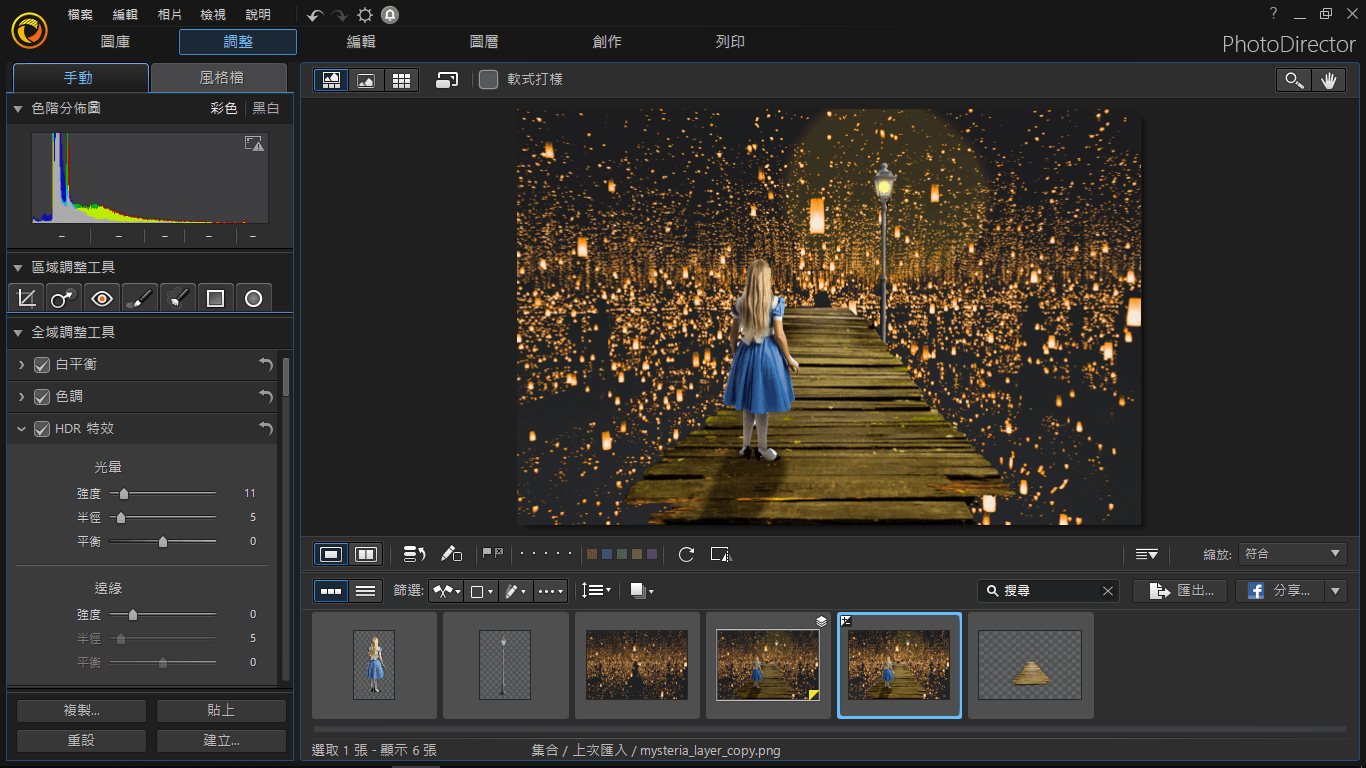Switch to the 風格檔 presets tab
Viewport: 1366px width, 768px height.
coord(220,78)
